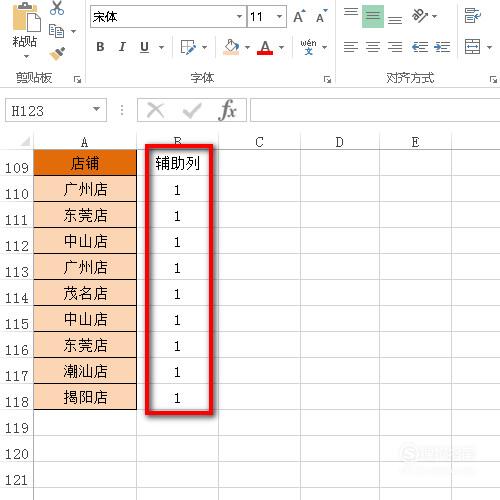
Task: Select row 109 header
Action: 17,163
